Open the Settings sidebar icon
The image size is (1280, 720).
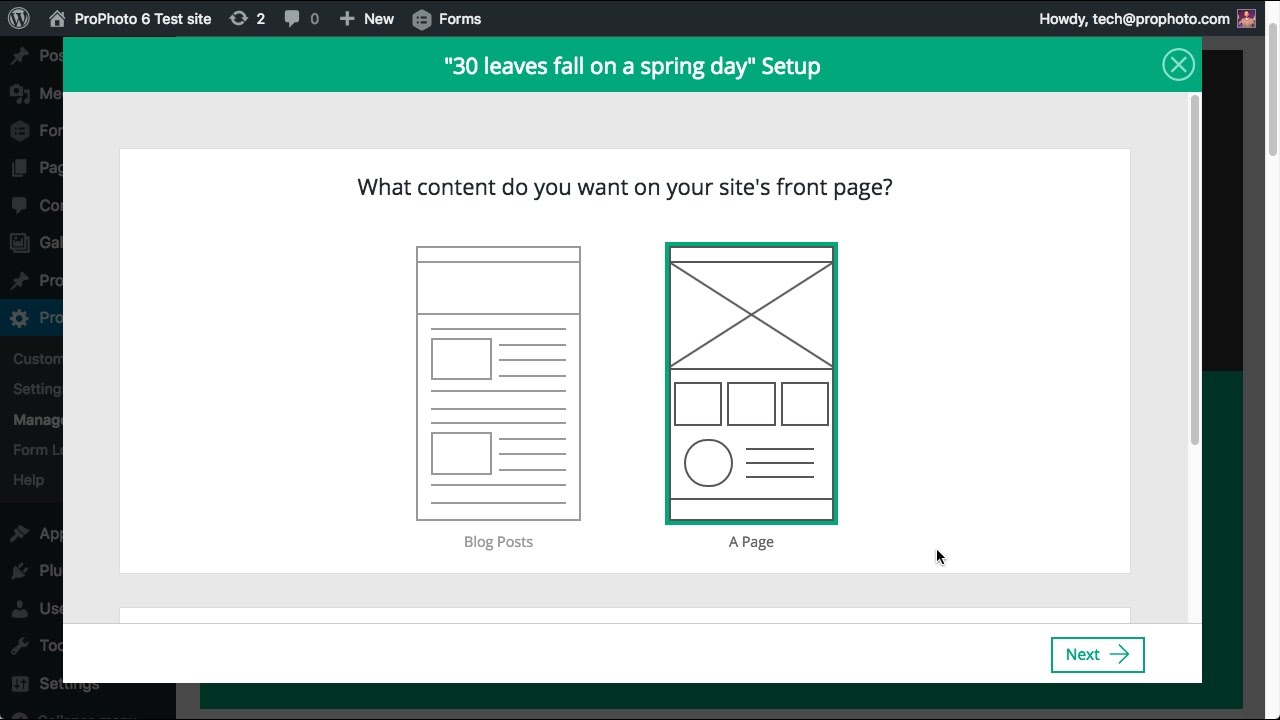tap(19, 684)
